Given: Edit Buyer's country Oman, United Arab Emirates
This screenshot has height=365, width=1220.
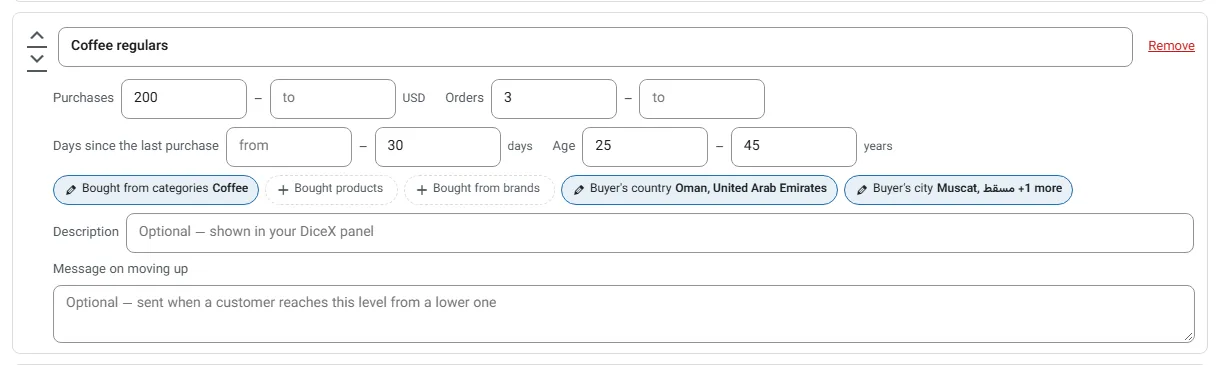Looking at the screenshot, I should pos(699,189).
